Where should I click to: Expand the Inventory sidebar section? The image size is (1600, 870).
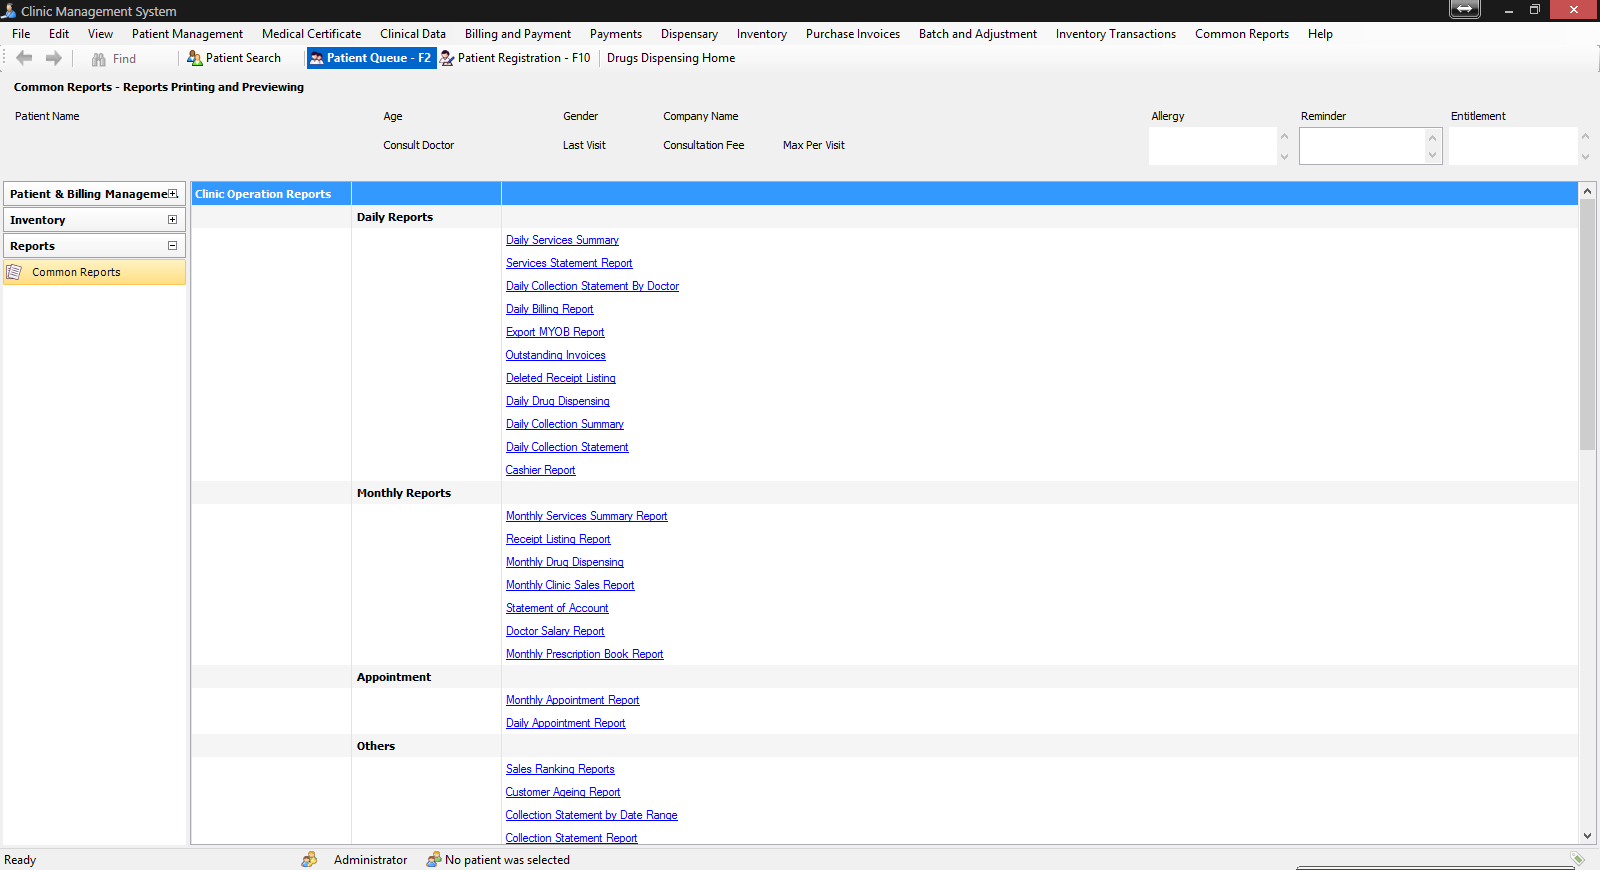click(x=172, y=220)
